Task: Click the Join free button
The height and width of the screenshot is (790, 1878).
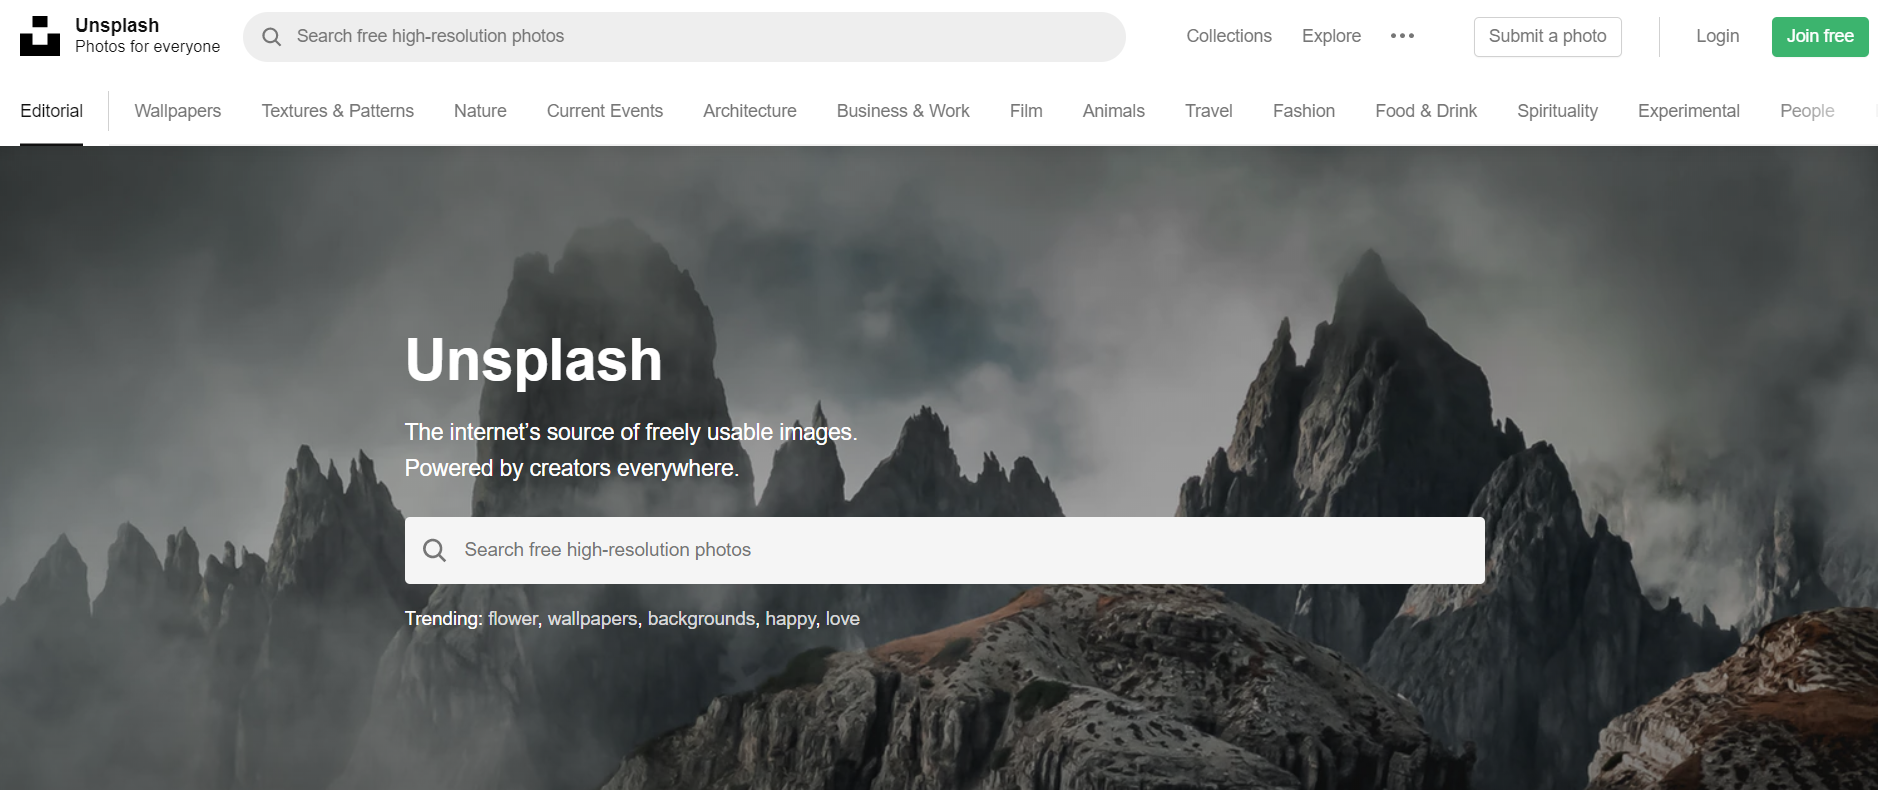Action: click(1820, 37)
